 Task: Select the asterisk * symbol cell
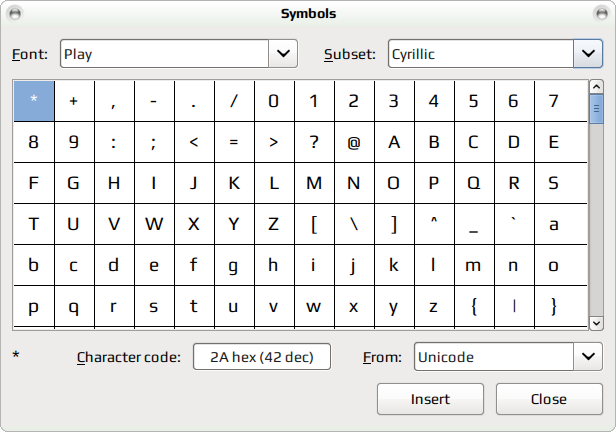click(x=34, y=101)
